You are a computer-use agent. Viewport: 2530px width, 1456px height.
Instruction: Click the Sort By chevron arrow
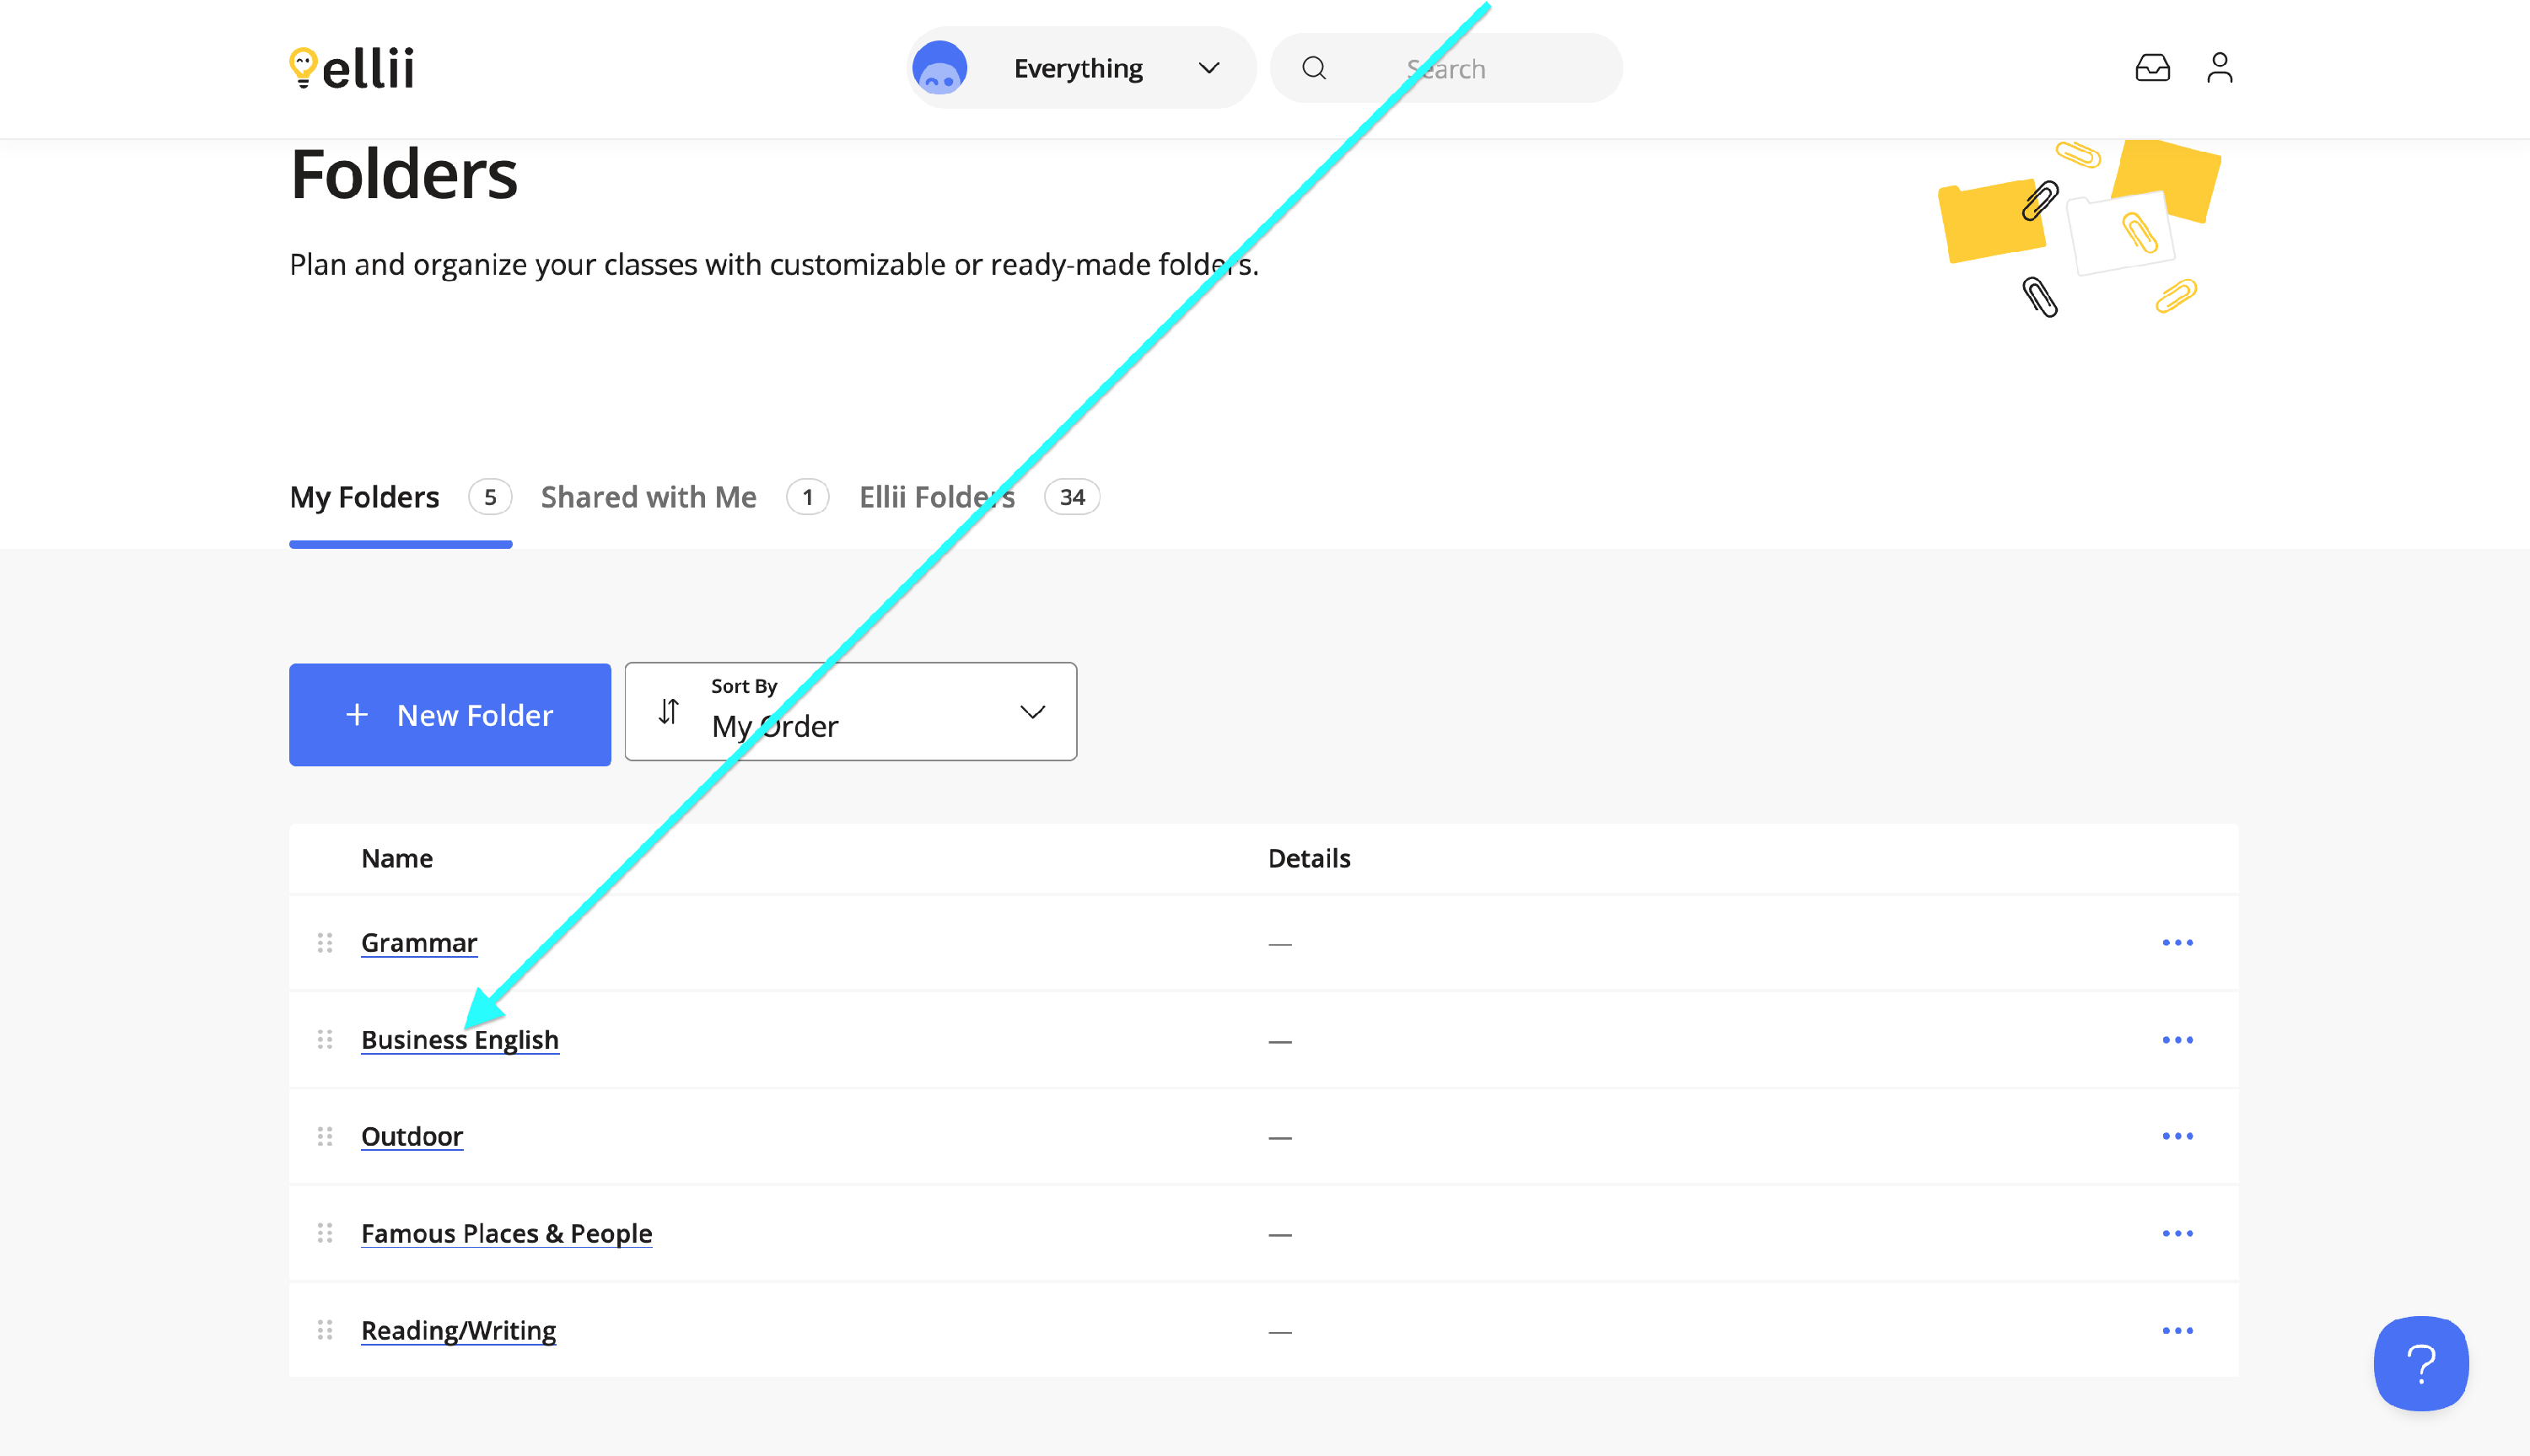click(x=1032, y=712)
